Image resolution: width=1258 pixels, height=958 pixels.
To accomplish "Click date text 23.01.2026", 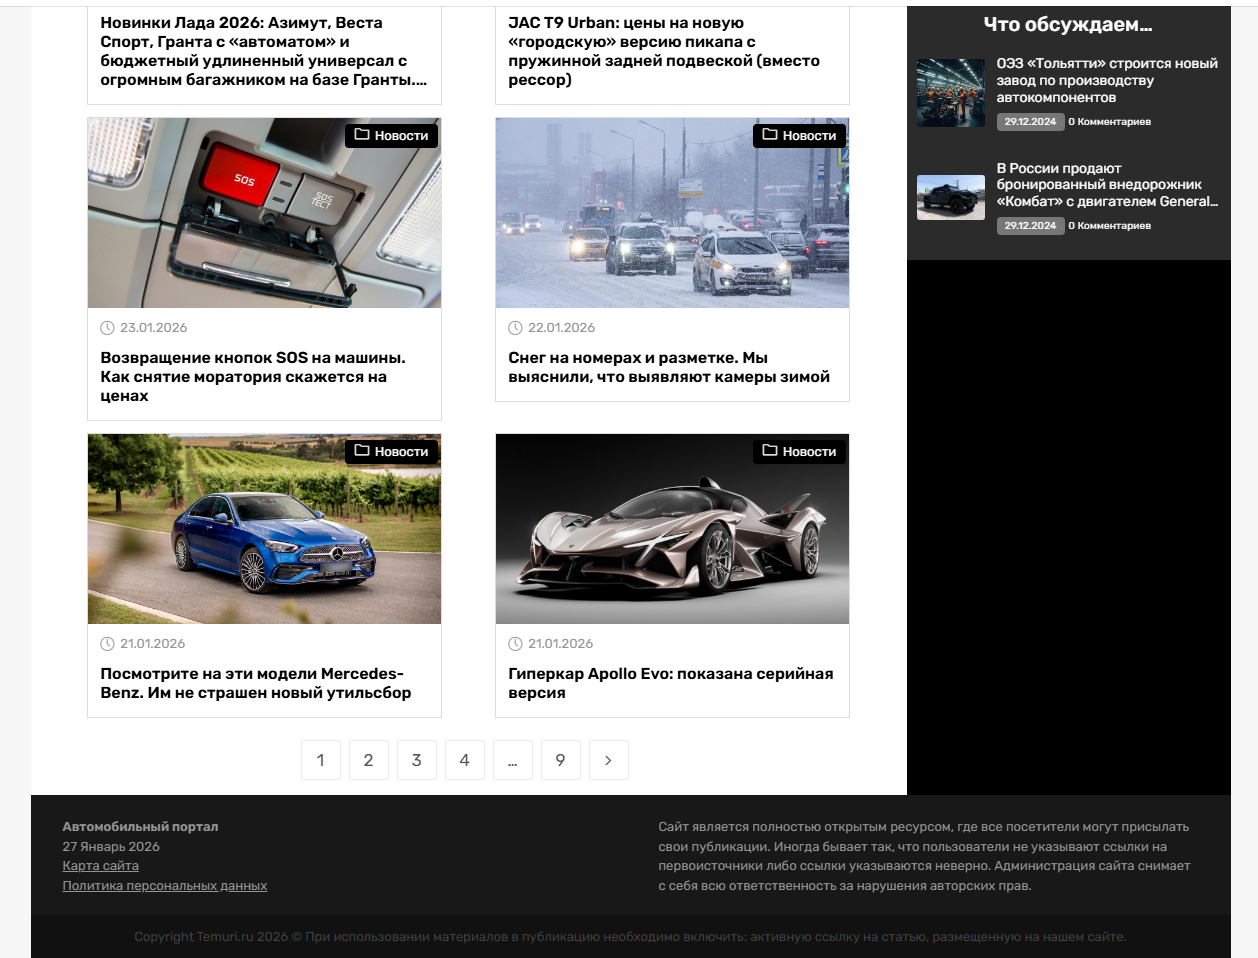I will [154, 328].
